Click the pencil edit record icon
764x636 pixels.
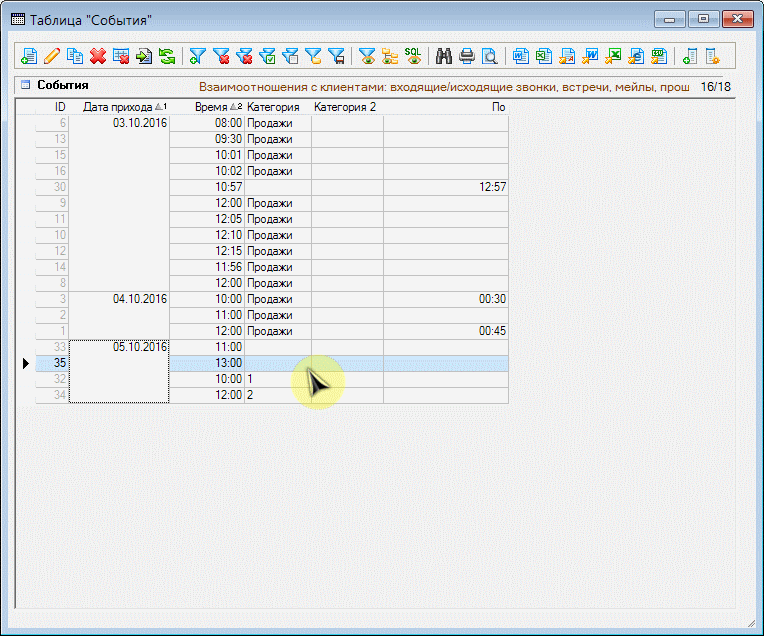[52, 56]
